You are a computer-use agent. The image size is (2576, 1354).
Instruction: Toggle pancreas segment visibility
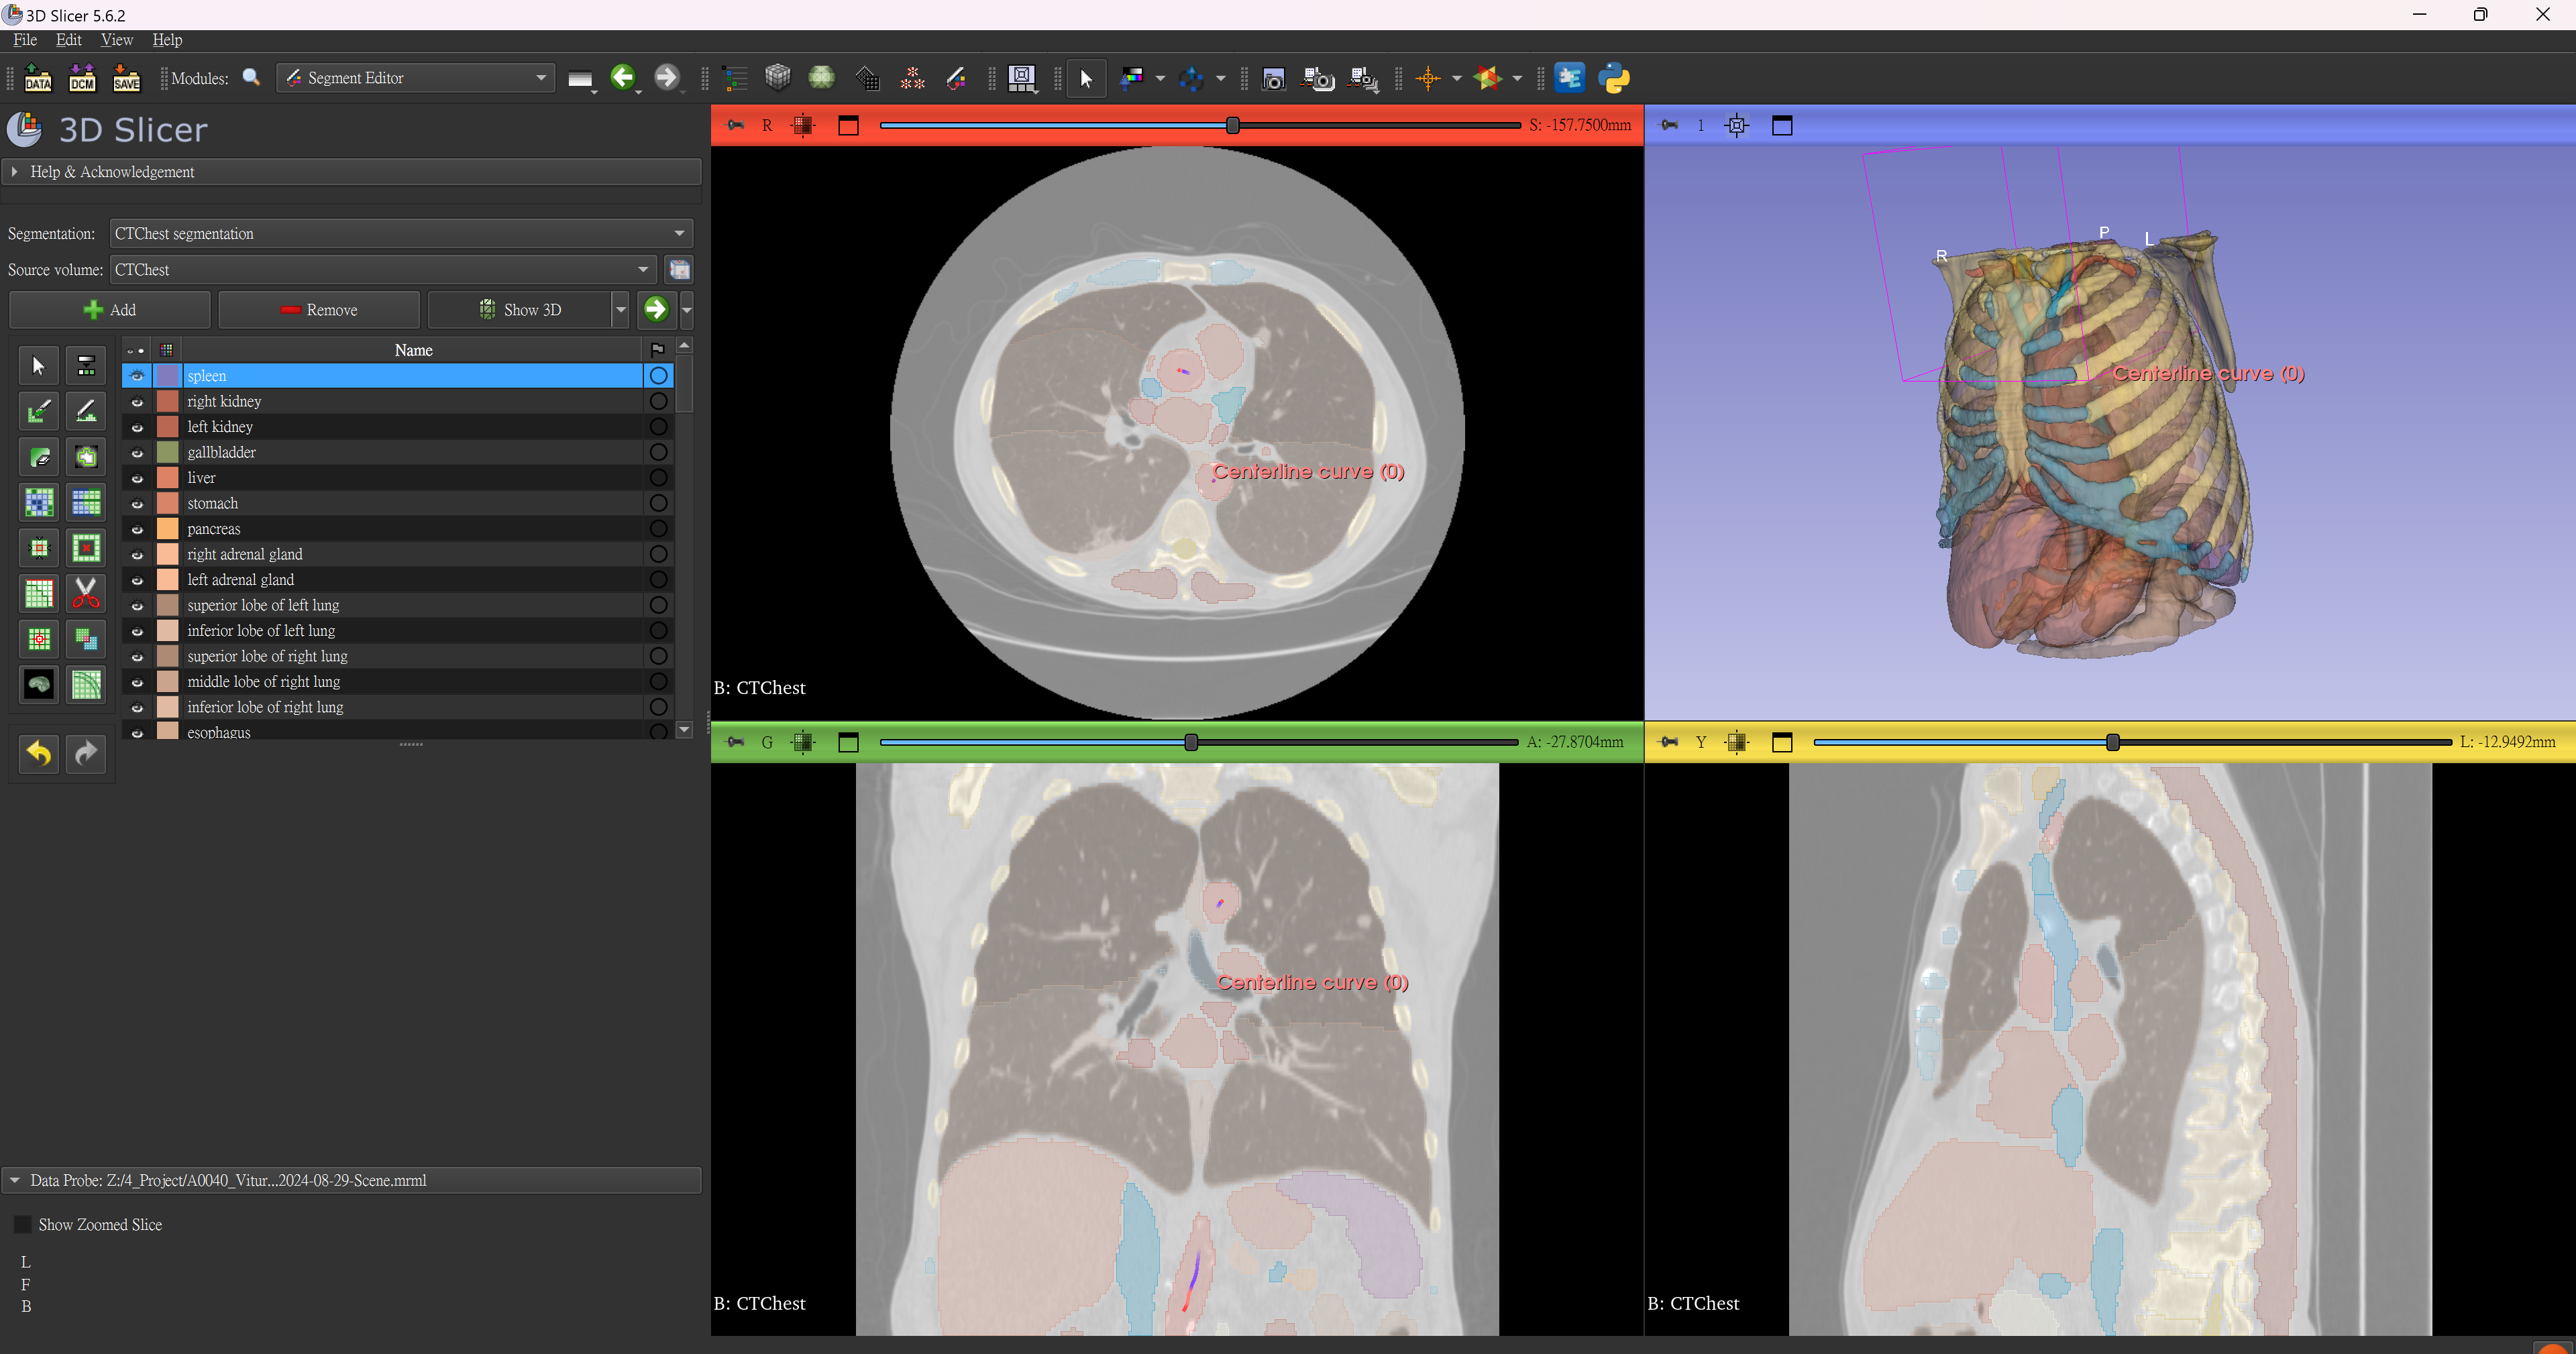pyautogui.click(x=137, y=529)
